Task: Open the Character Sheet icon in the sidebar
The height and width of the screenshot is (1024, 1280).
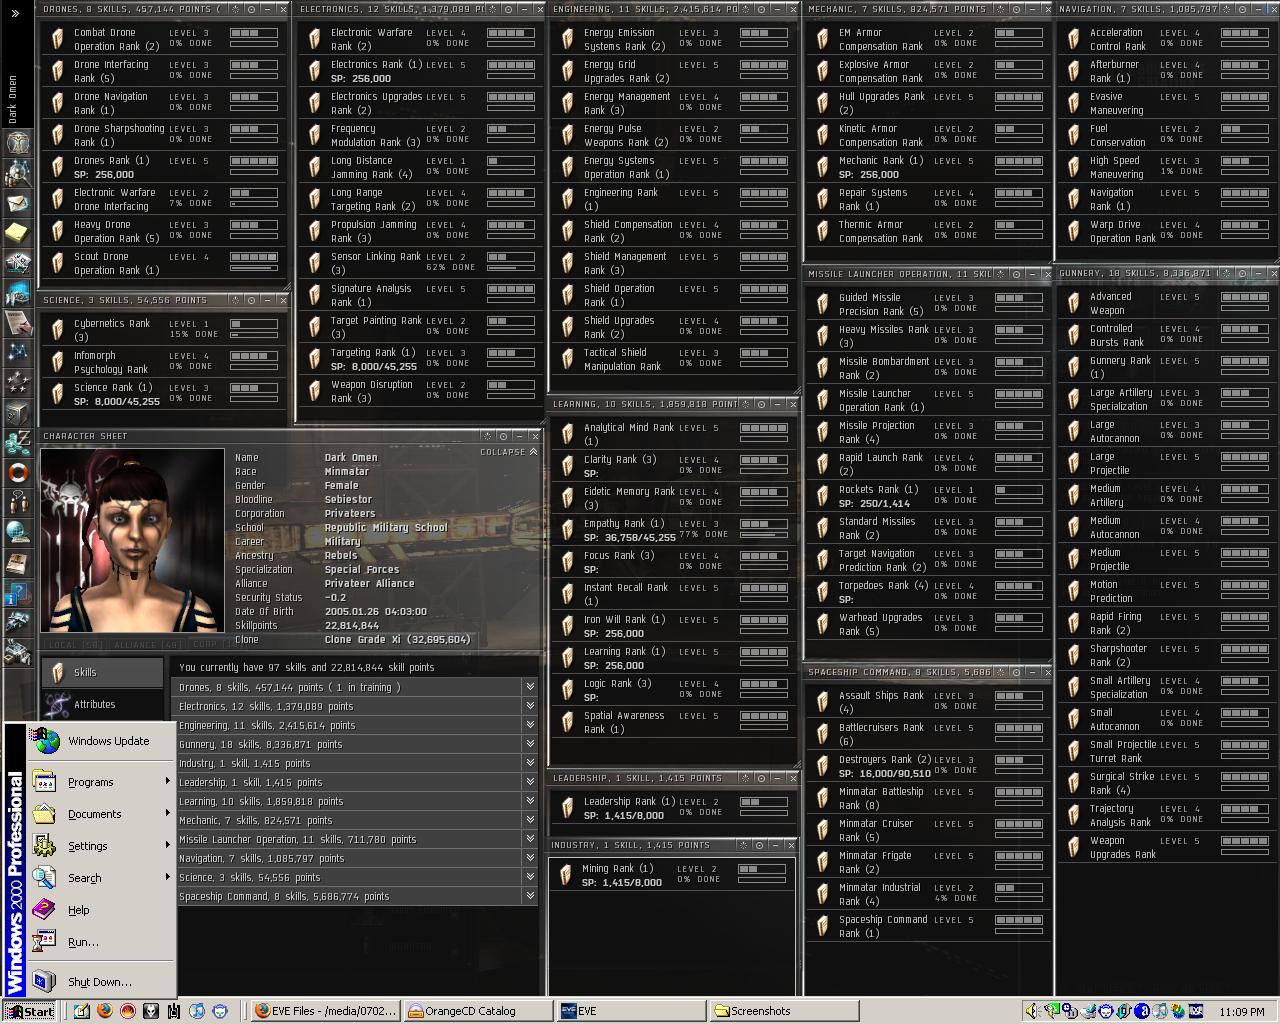Action: (17, 142)
